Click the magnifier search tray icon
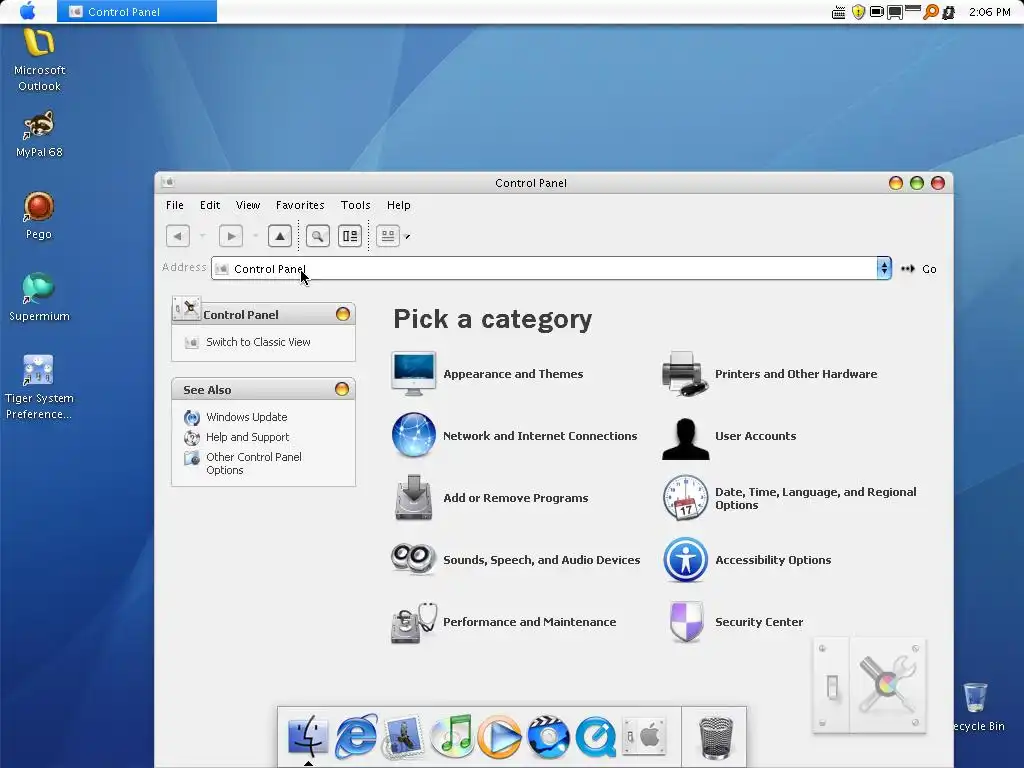The image size is (1024, 768). [931, 12]
